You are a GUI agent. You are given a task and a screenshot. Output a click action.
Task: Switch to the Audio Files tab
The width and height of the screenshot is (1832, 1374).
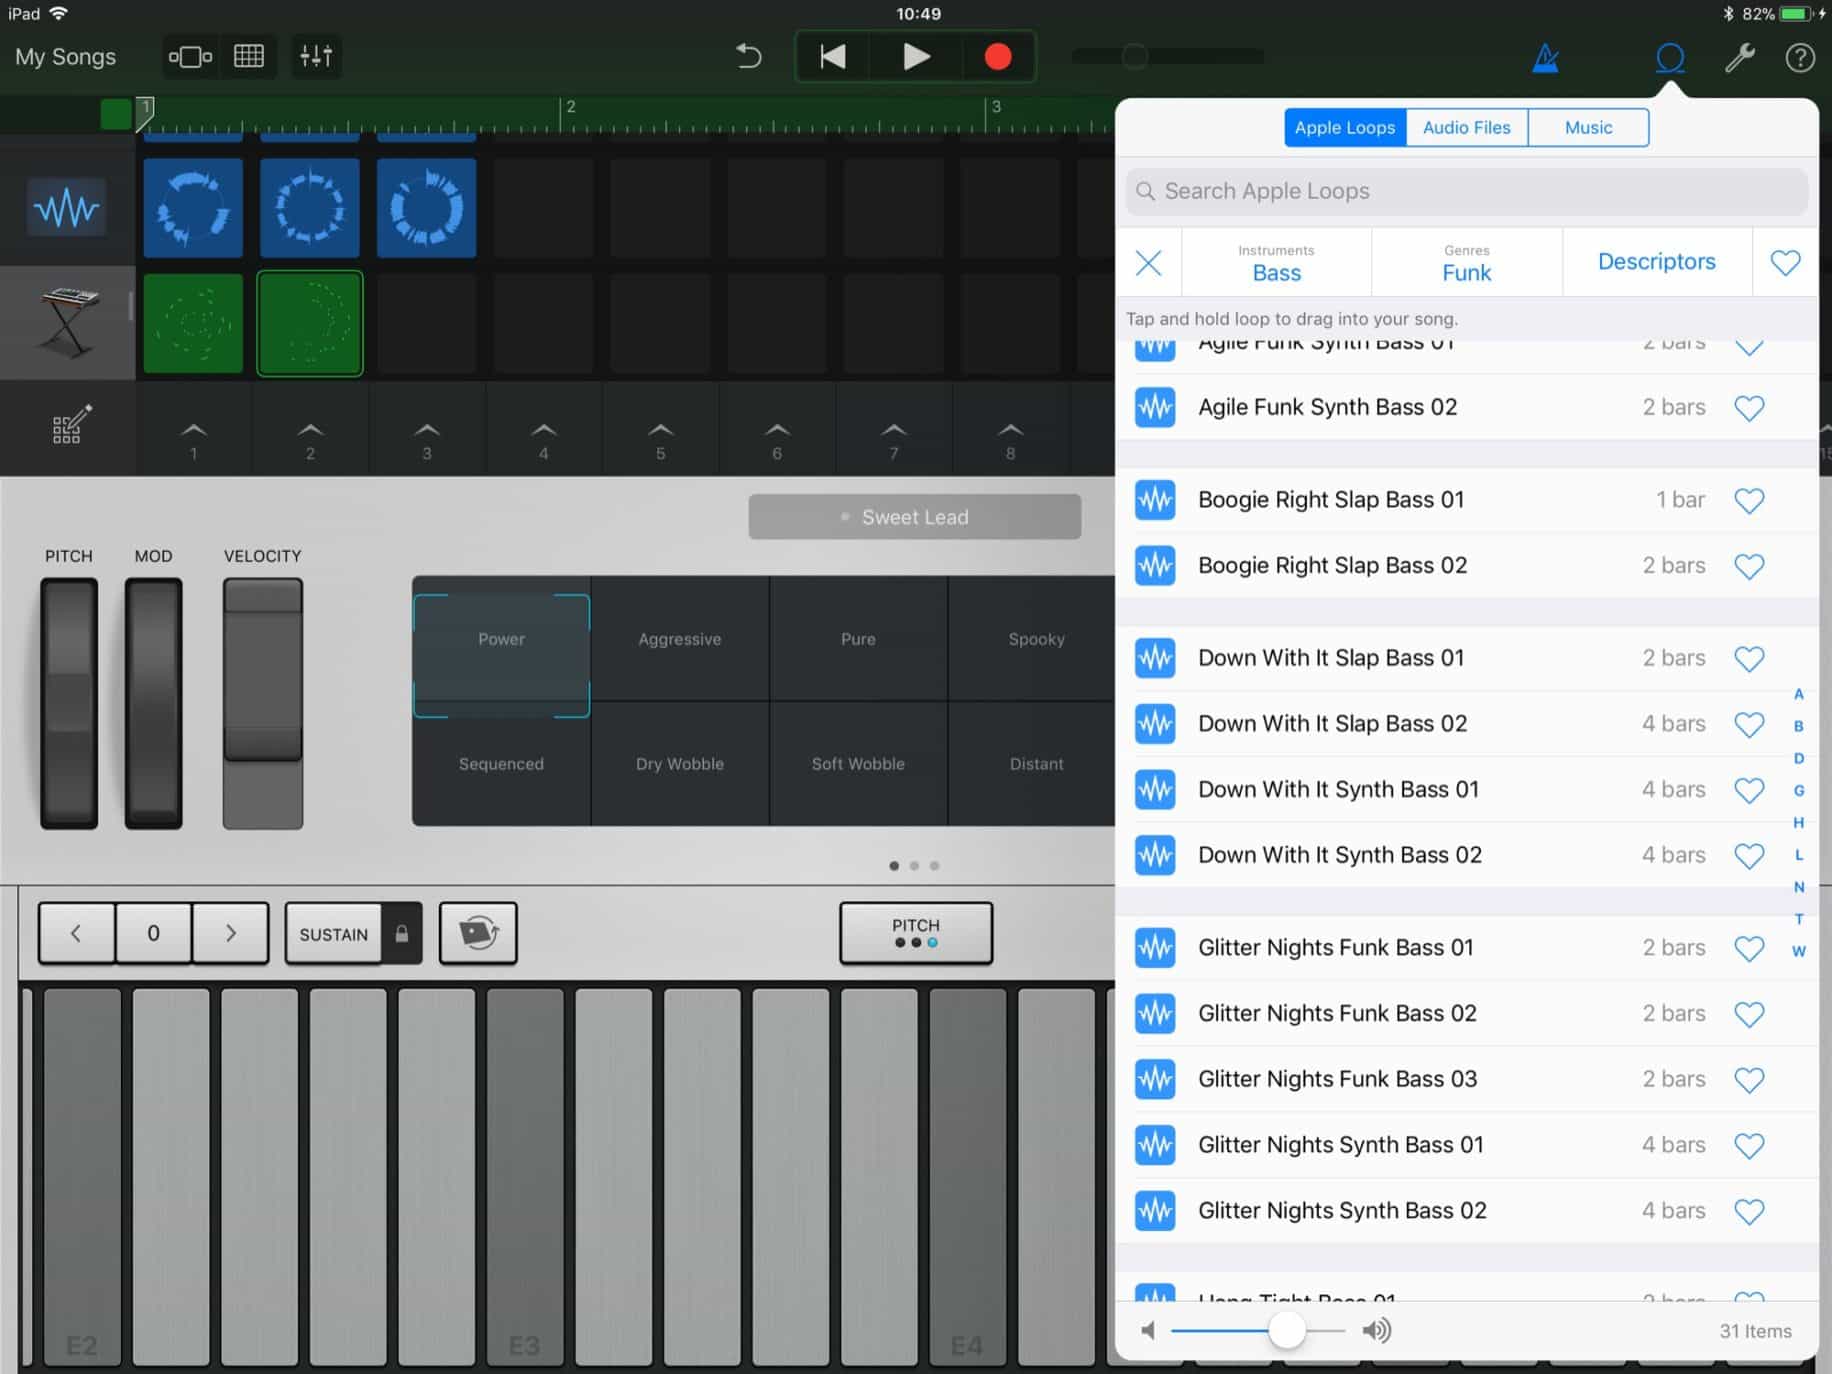click(1466, 127)
